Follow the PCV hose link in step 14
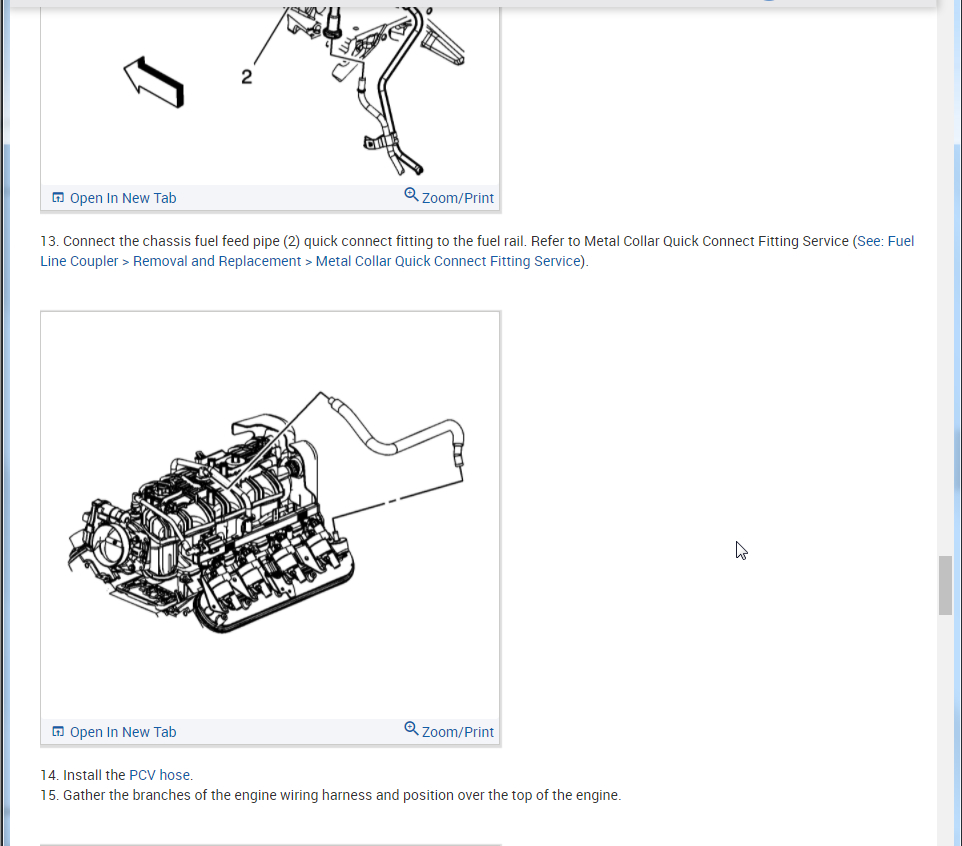Image resolution: width=962 pixels, height=846 pixels. tap(160, 775)
